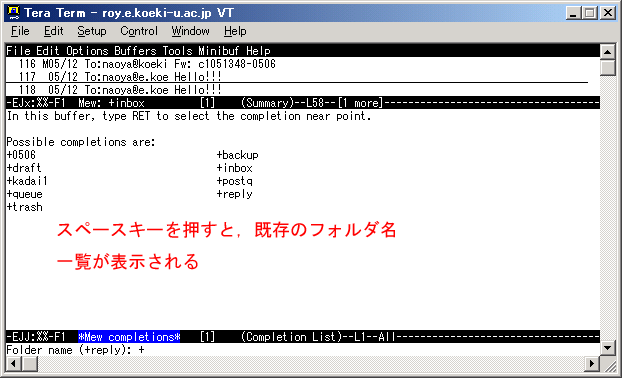The width and height of the screenshot is (622, 378).
Task: Click the Tera Term title bar icon
Action: point(13,13)
